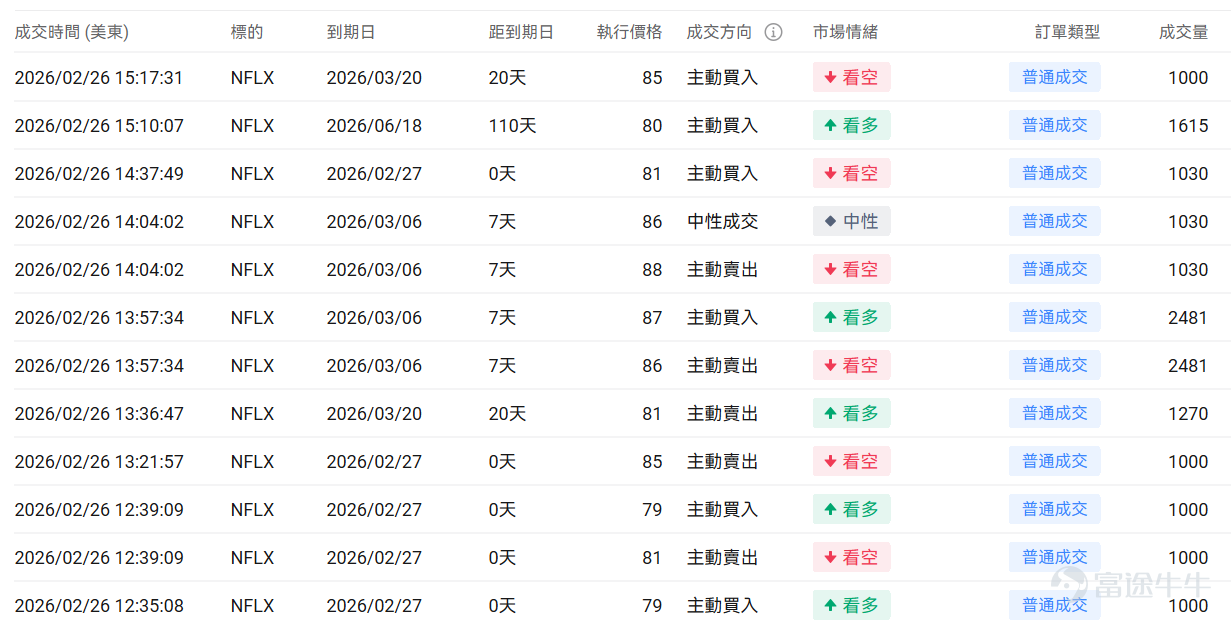The image size is (1231, 621).
Task: Click the 看空 badge in the 15:17:31 row
Action: tap(851, 77)
